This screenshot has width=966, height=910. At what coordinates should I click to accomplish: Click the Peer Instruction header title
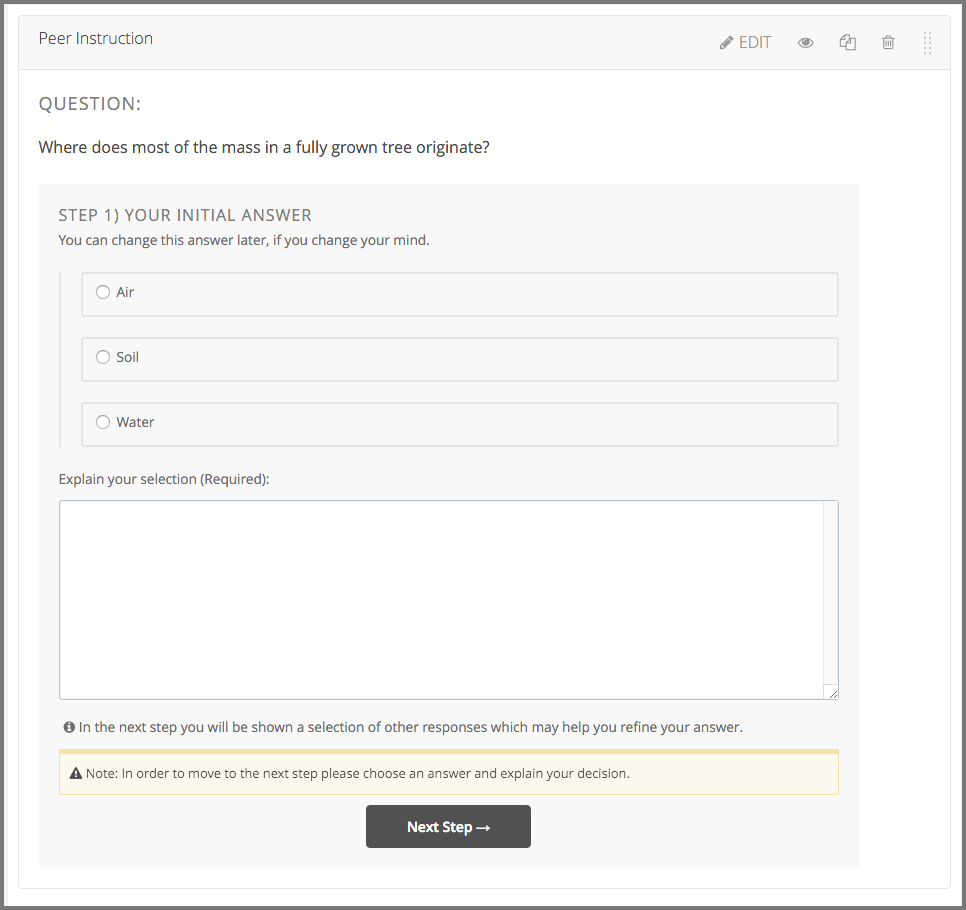click(96, 39)
